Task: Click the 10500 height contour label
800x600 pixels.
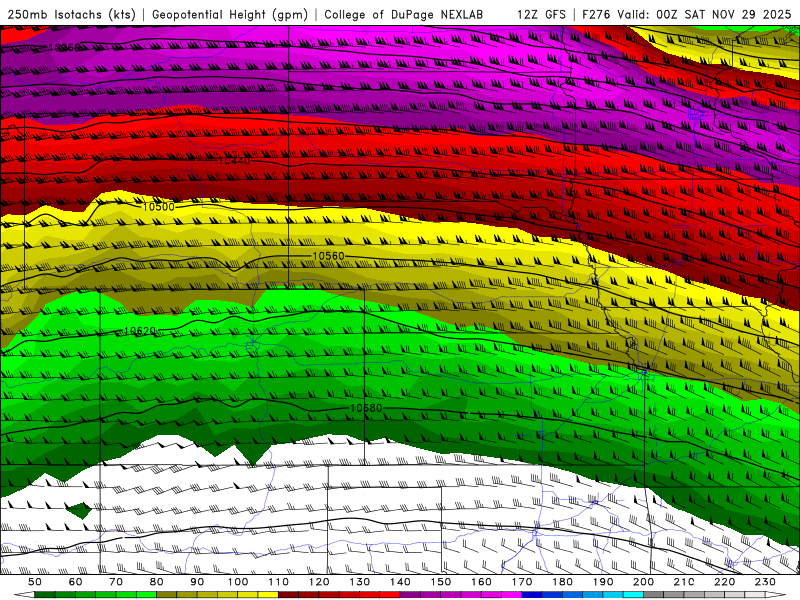Action: (158, 207)
